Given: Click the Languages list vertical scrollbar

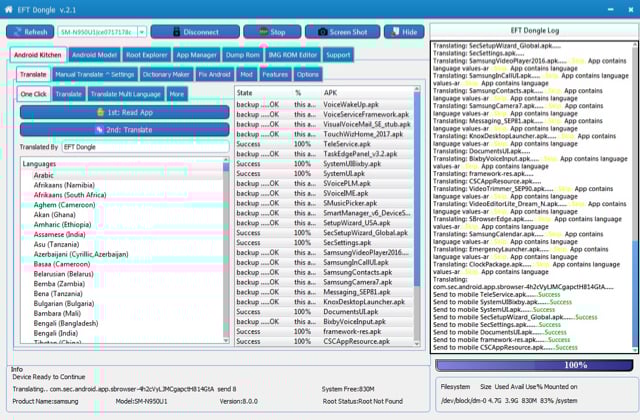Looking at the screenshot, I should point(227,250).
